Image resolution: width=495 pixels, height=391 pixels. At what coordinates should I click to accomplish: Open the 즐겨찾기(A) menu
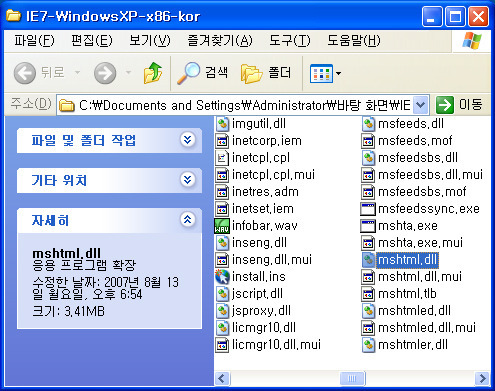coord(220,41)
